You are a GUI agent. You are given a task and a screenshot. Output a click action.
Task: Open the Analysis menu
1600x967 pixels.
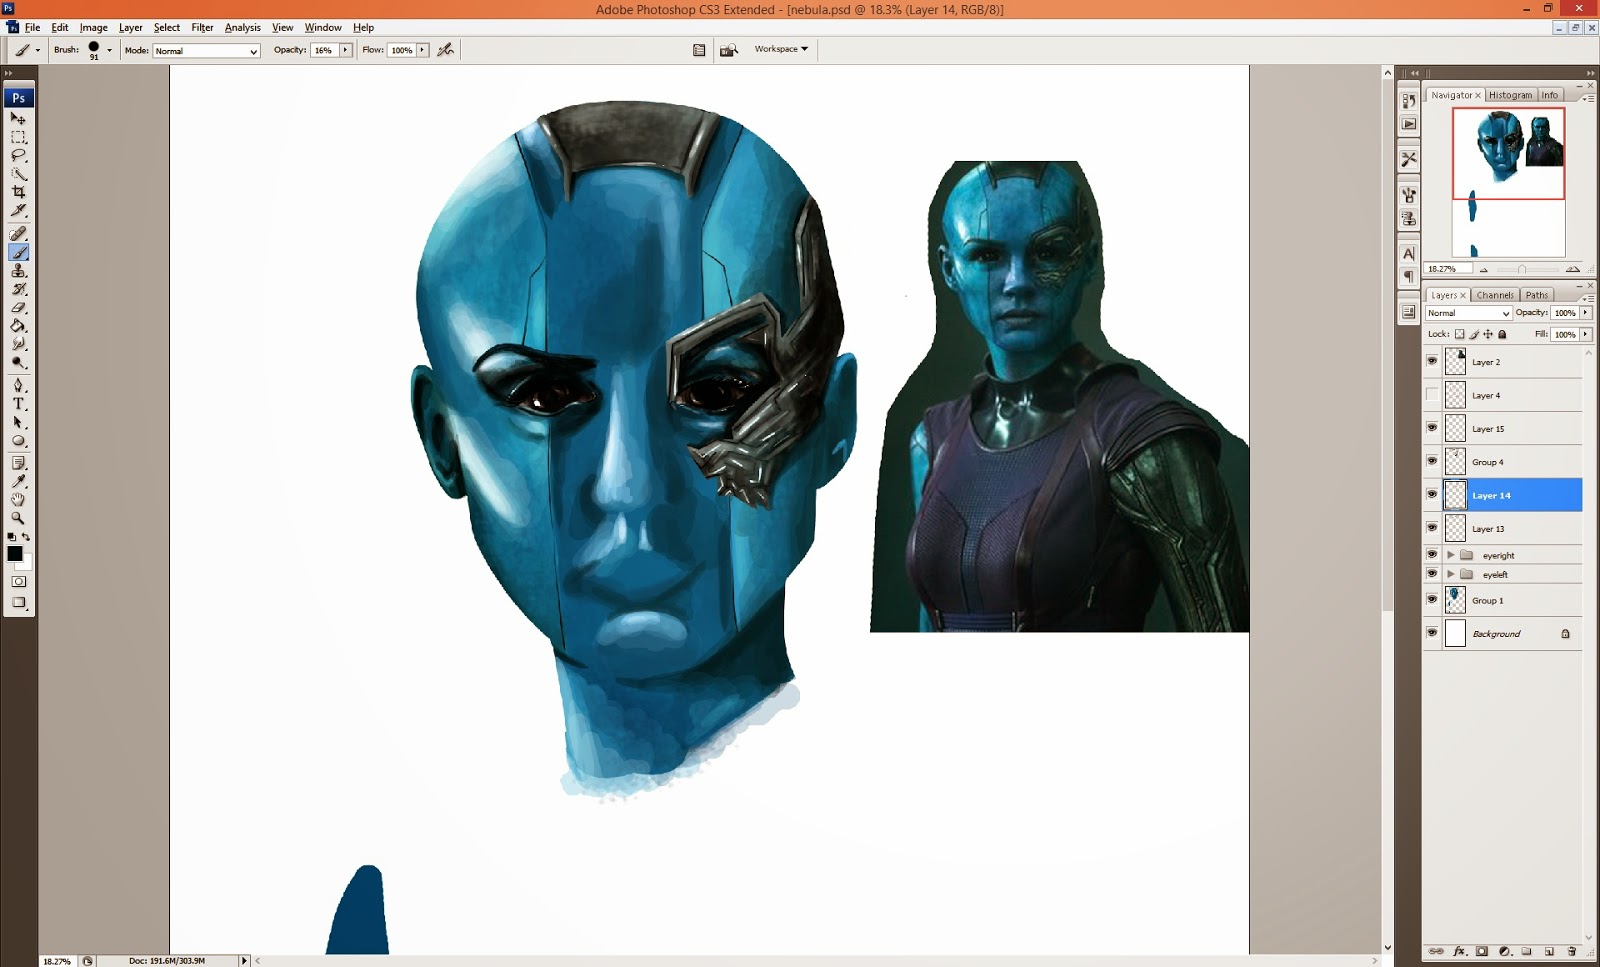coord(242,28)
